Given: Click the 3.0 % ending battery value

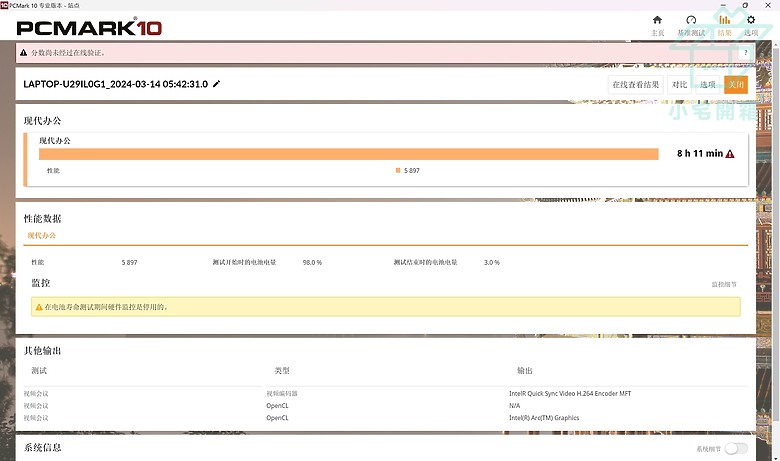Looking at the screenshot, I should [x=491, y=262].
